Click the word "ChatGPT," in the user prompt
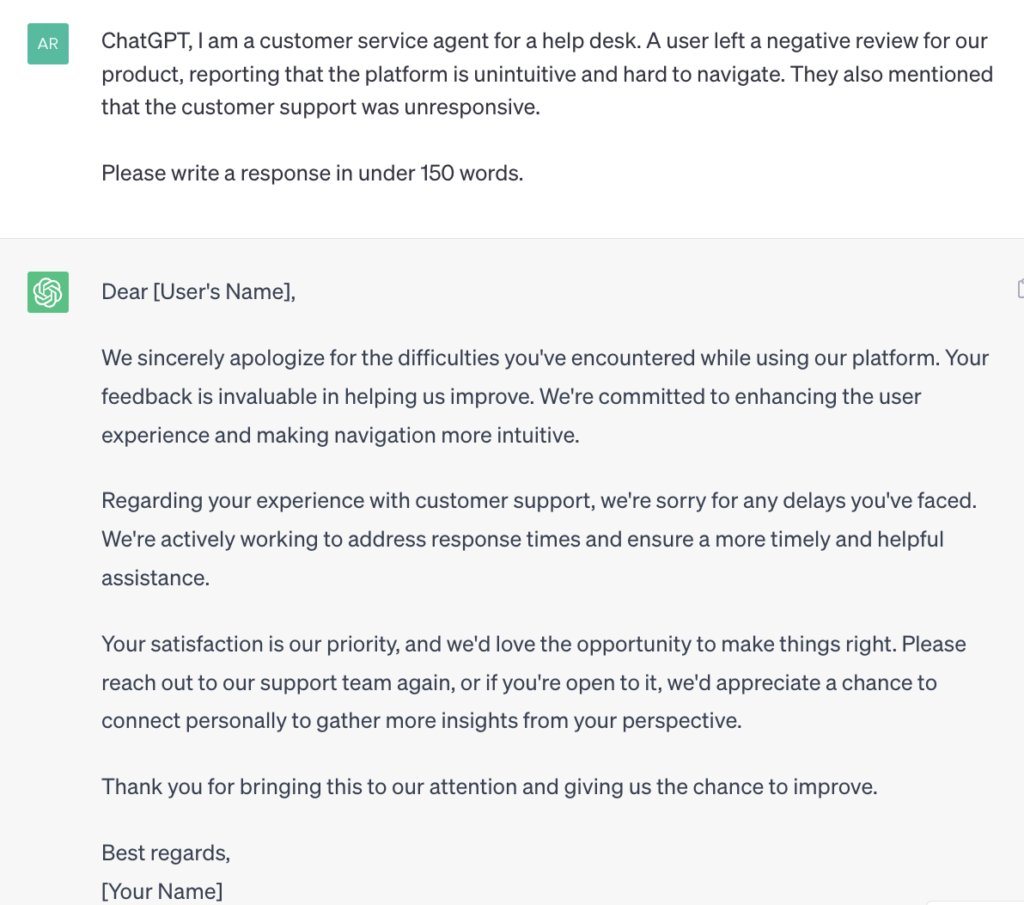The height and width of the screenshot is (905, 1024). point(147,41)
